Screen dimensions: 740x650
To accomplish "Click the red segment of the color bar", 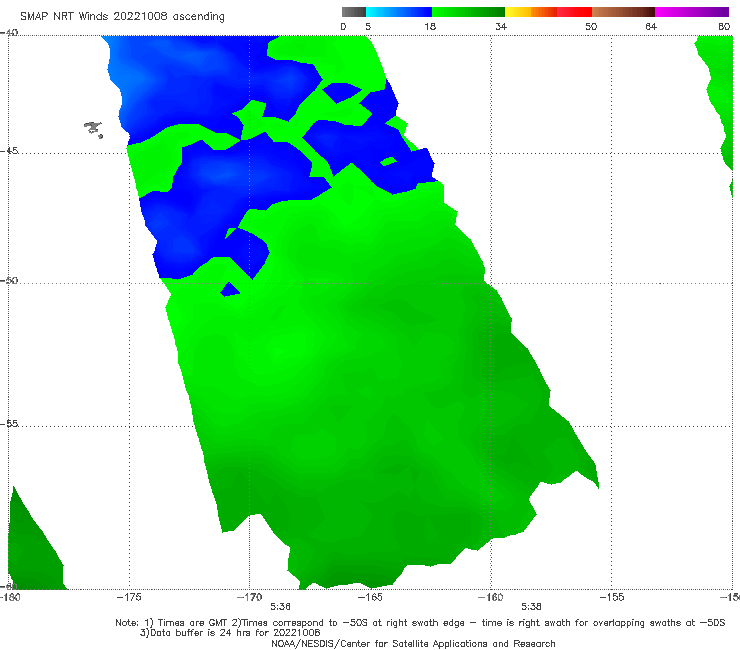I will 574,12.
